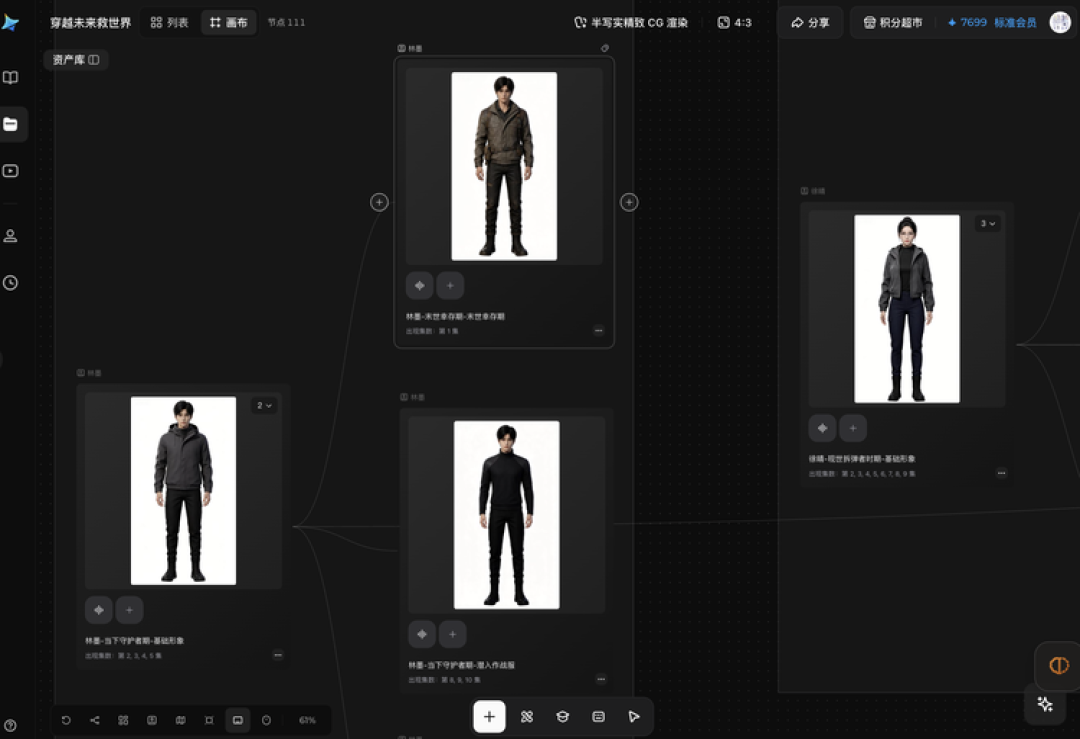This screenshot has height=739, width=1080.
Task: Open the video player icon in sidebar
Action: (x=10, y=171)
